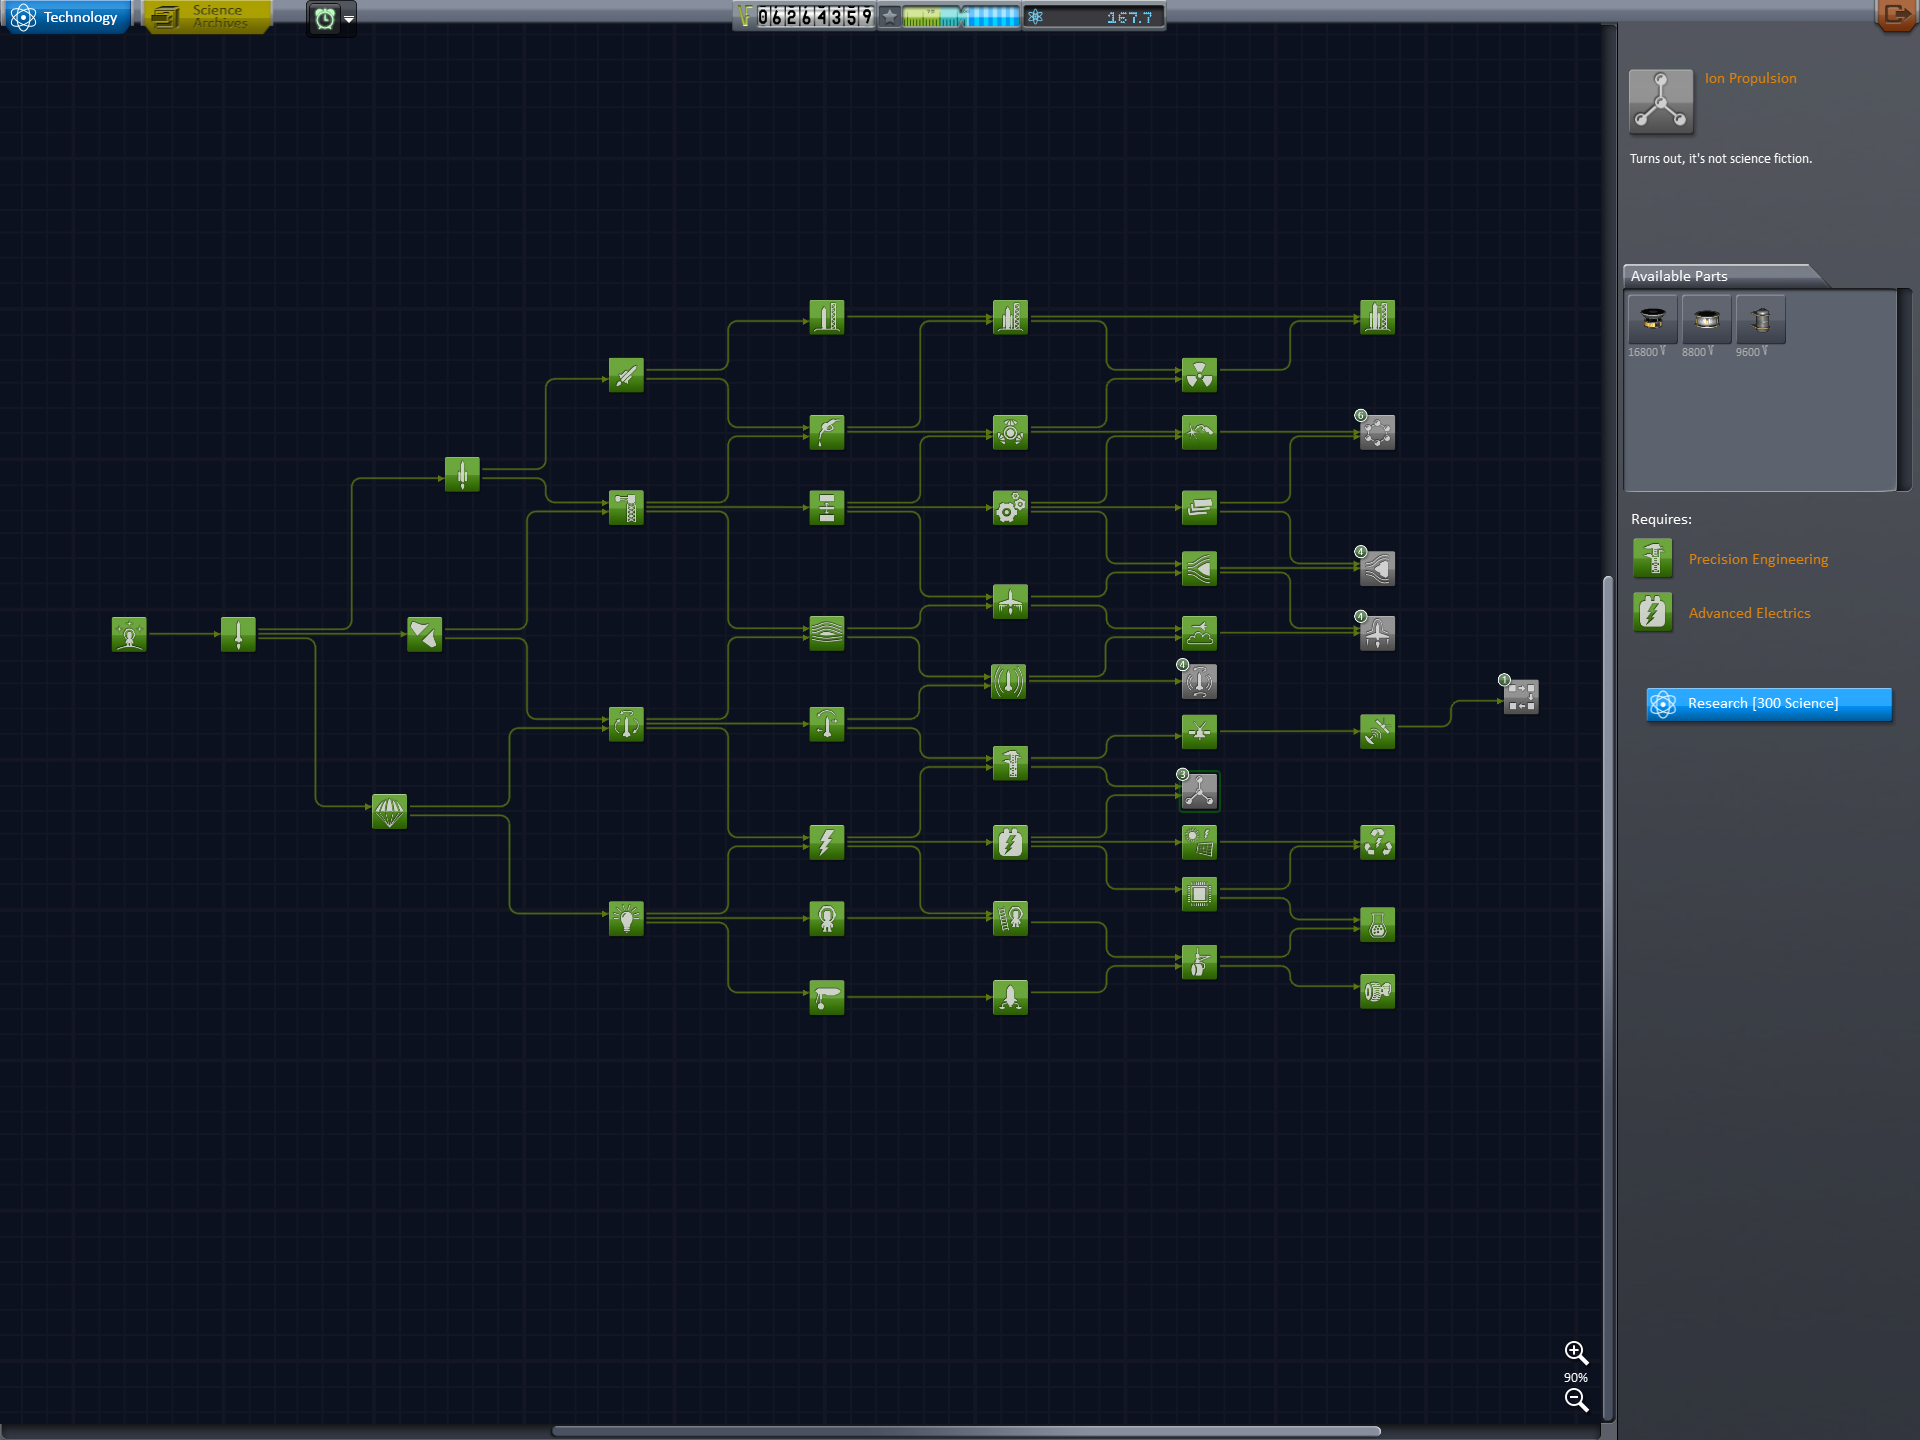
Task: Select the 16800-cost part thumbnail
Action: tap(1653, 320)
